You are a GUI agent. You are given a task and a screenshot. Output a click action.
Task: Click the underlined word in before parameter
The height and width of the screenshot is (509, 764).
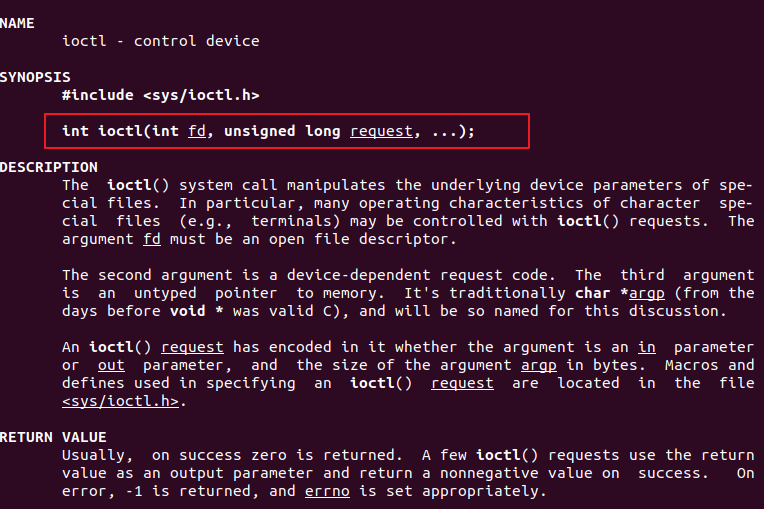[x=647, y=347]
